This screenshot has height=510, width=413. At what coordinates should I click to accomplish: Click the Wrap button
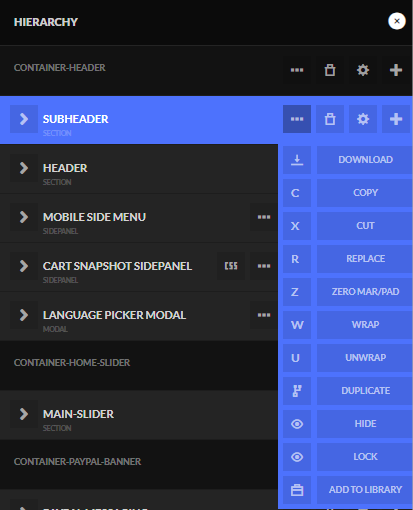[365, 325]
